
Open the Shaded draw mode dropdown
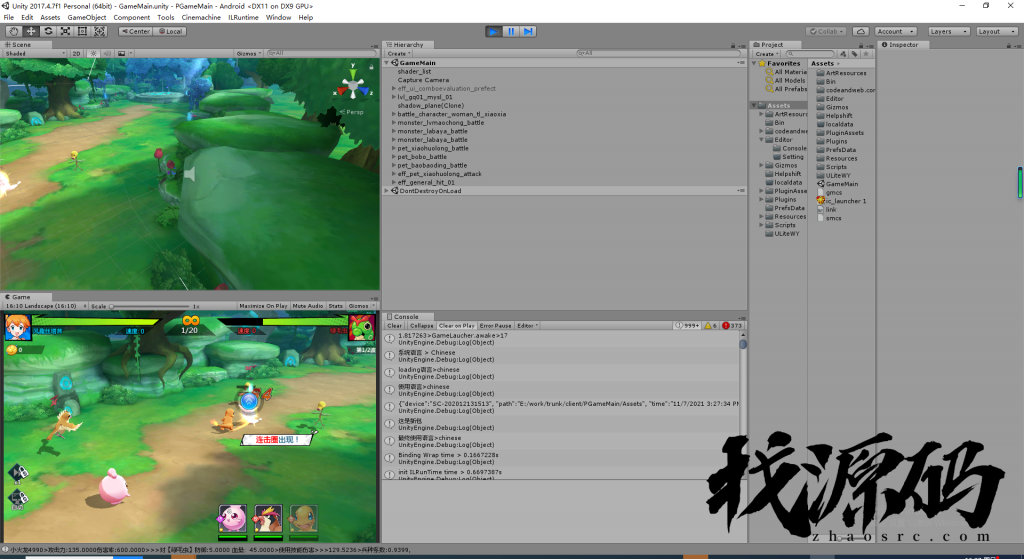[35, 54]
